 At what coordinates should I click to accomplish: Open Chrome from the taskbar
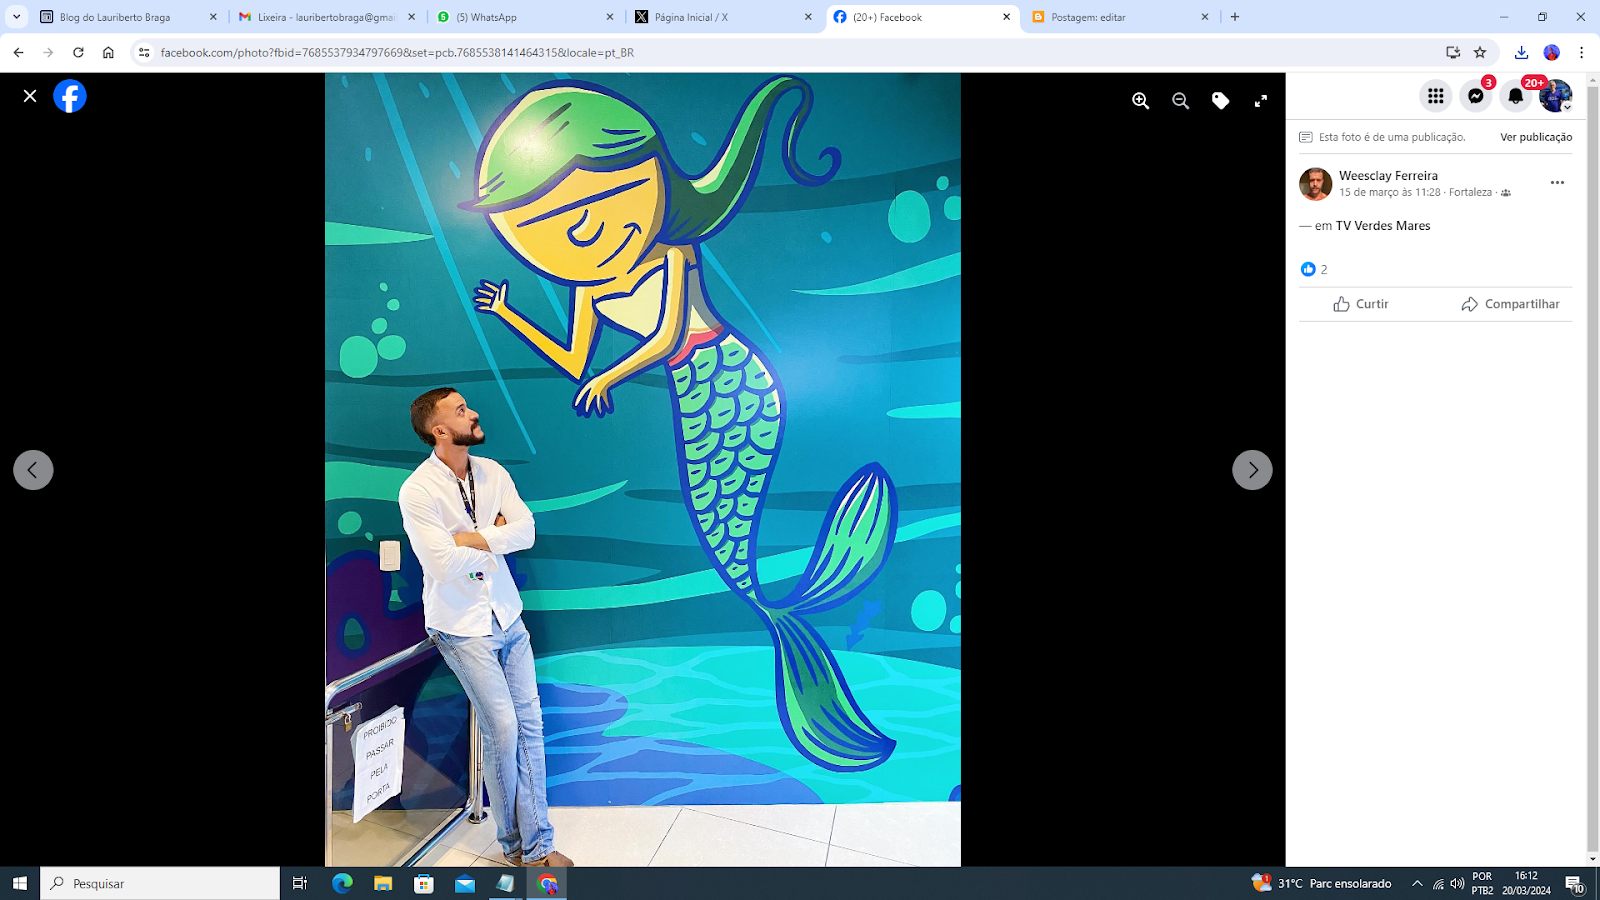pos(547,883)
